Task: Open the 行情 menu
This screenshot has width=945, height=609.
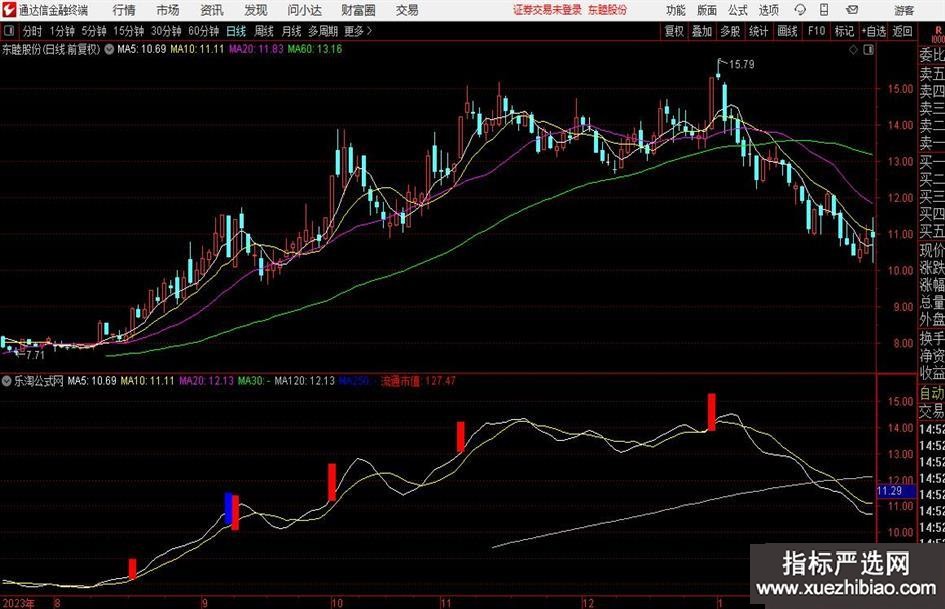Action: pyautogui.click(x=124, y=10)
